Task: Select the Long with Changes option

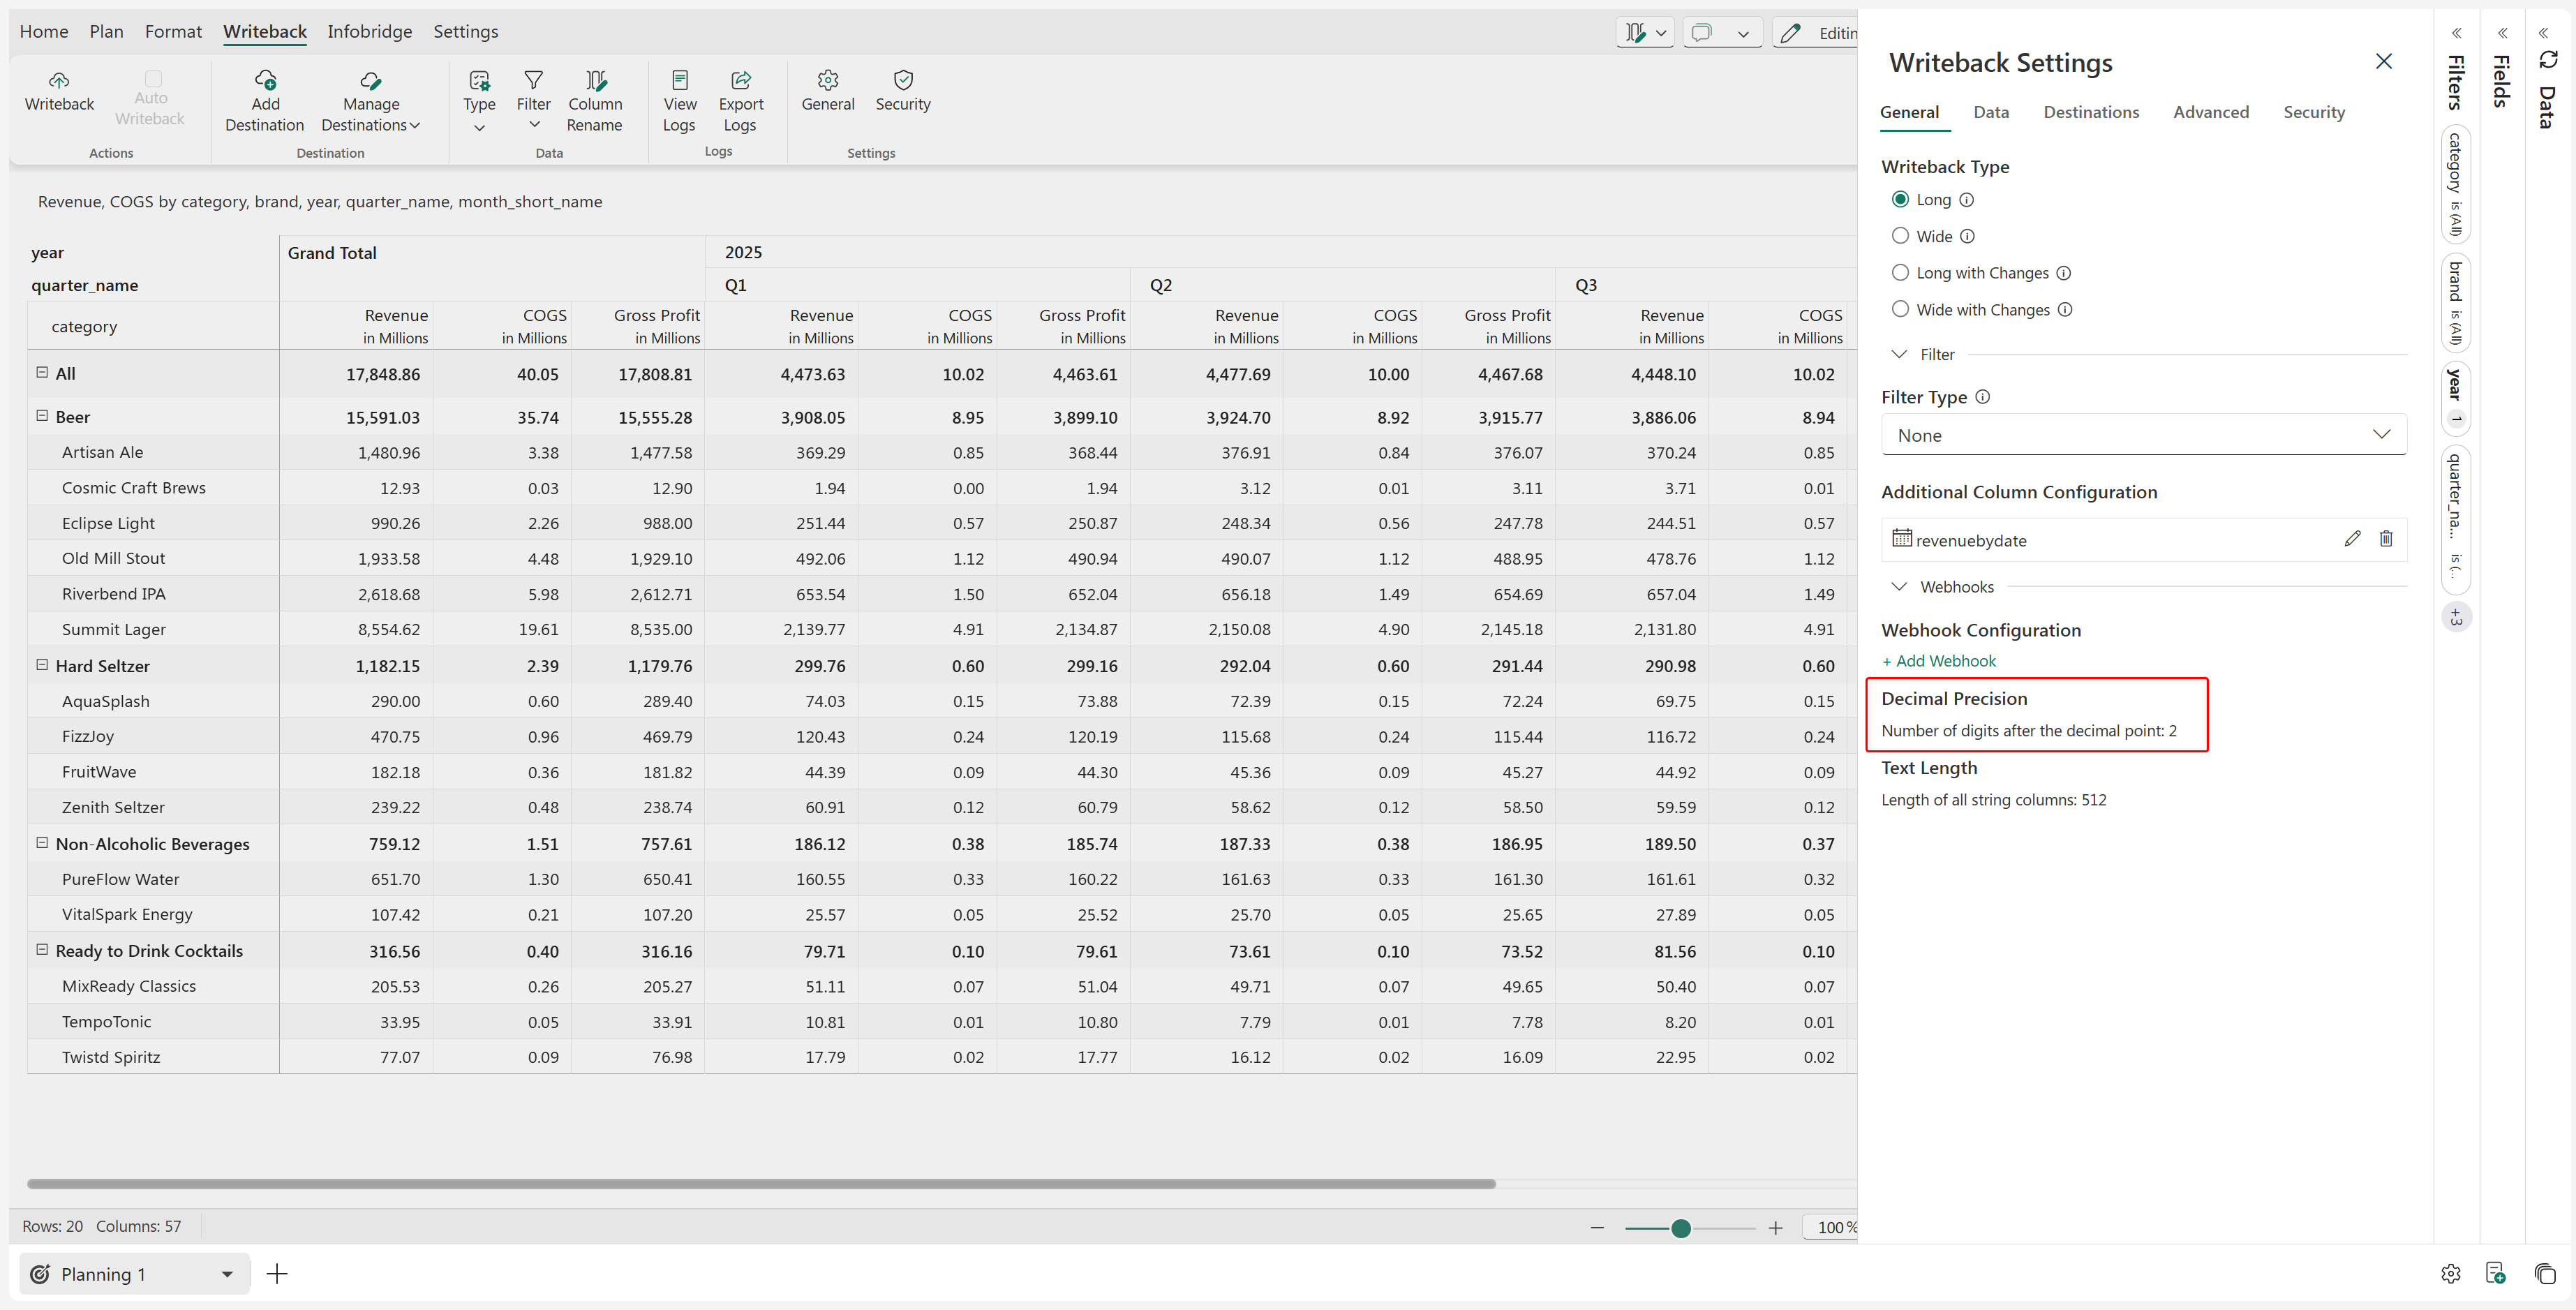Action: (1900, 273)
